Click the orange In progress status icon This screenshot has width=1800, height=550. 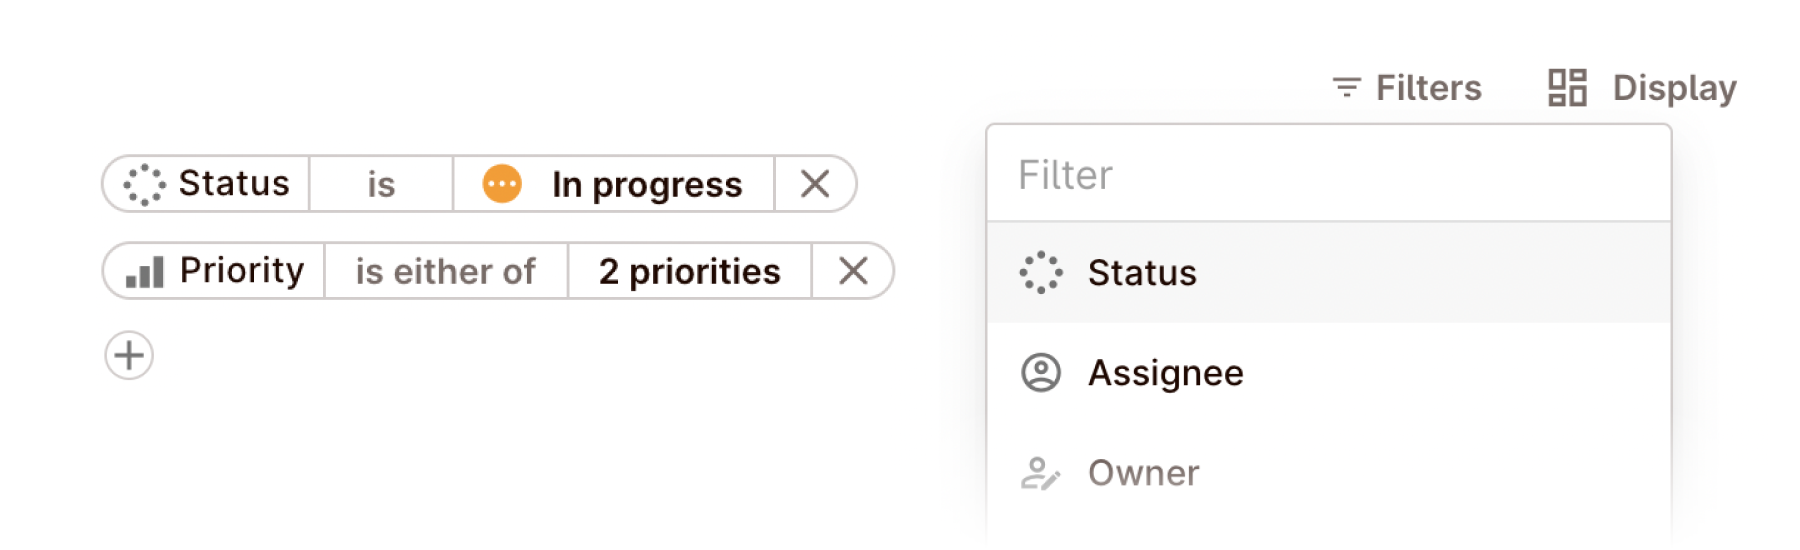pyautogui.click(x=502, y=184)
